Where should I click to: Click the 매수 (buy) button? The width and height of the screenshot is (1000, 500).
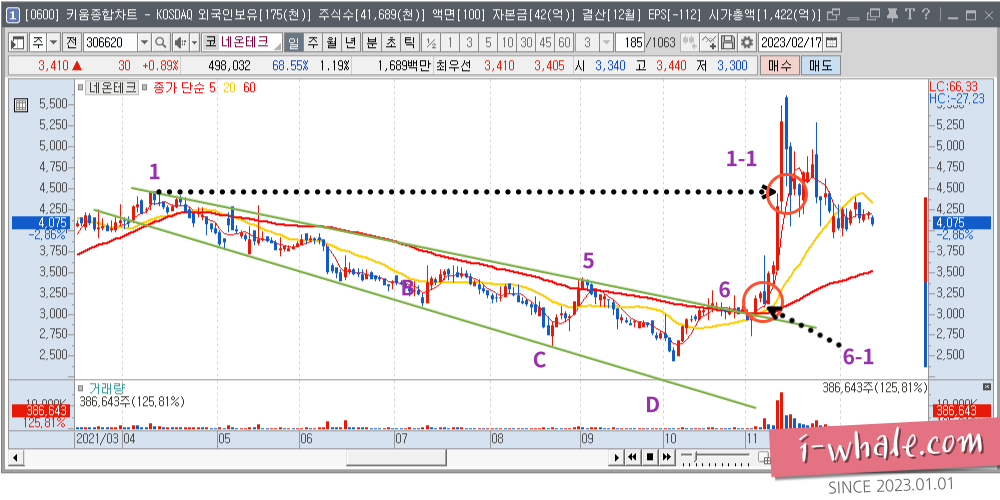[779, 66]
